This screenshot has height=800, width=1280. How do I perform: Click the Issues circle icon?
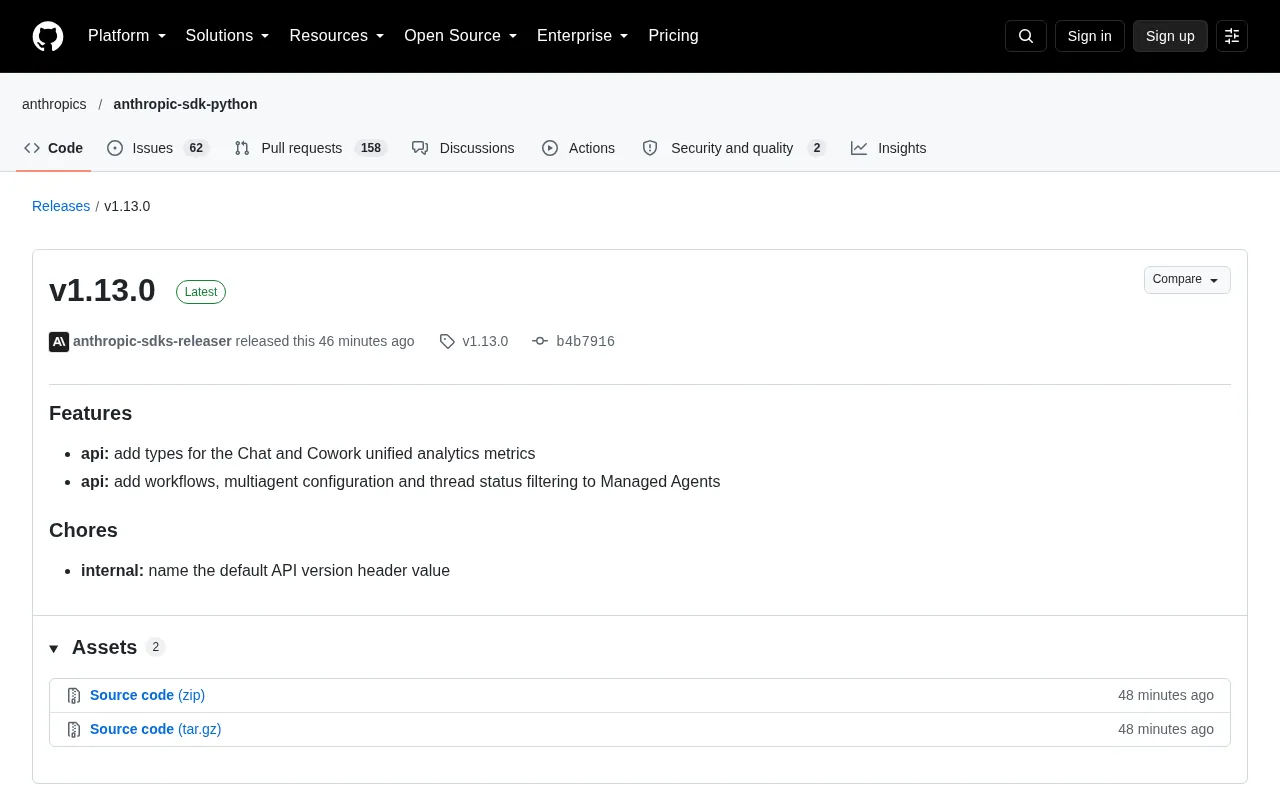click(x=115, y=148)
